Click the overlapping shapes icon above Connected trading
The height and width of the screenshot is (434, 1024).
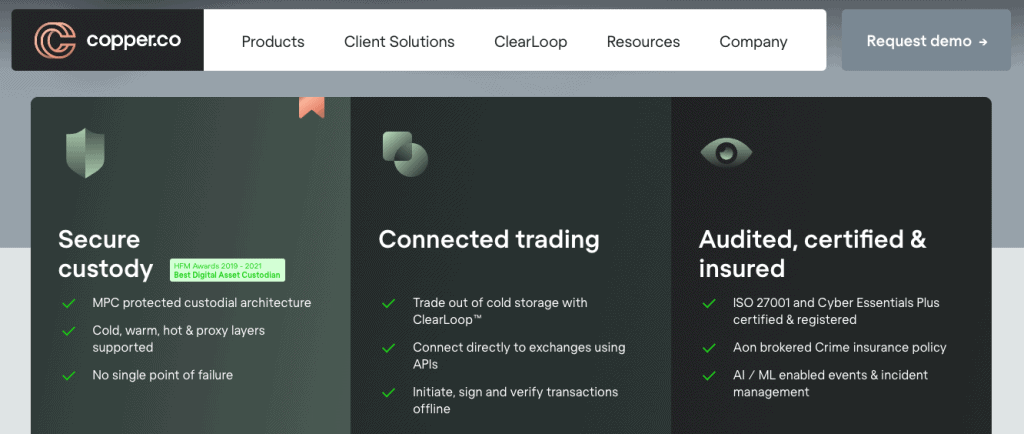tap(405, 154)
